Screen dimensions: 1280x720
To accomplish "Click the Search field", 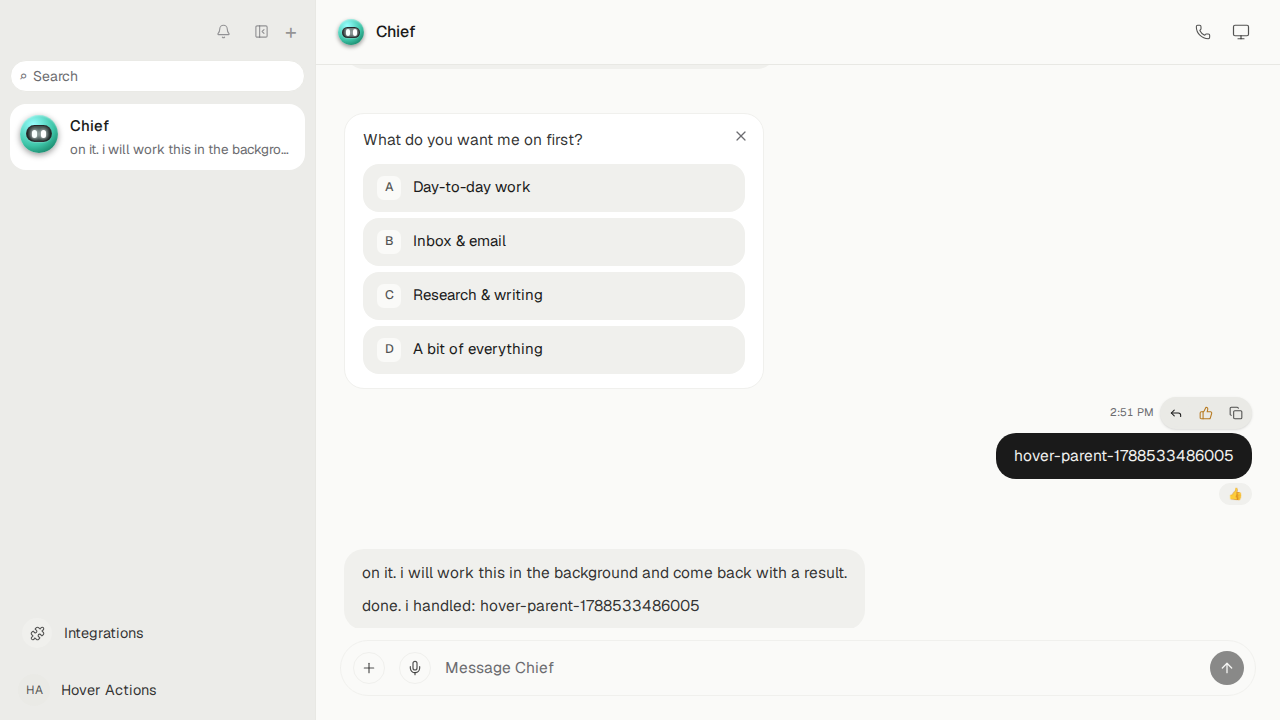I will click(x=158, y=76).
